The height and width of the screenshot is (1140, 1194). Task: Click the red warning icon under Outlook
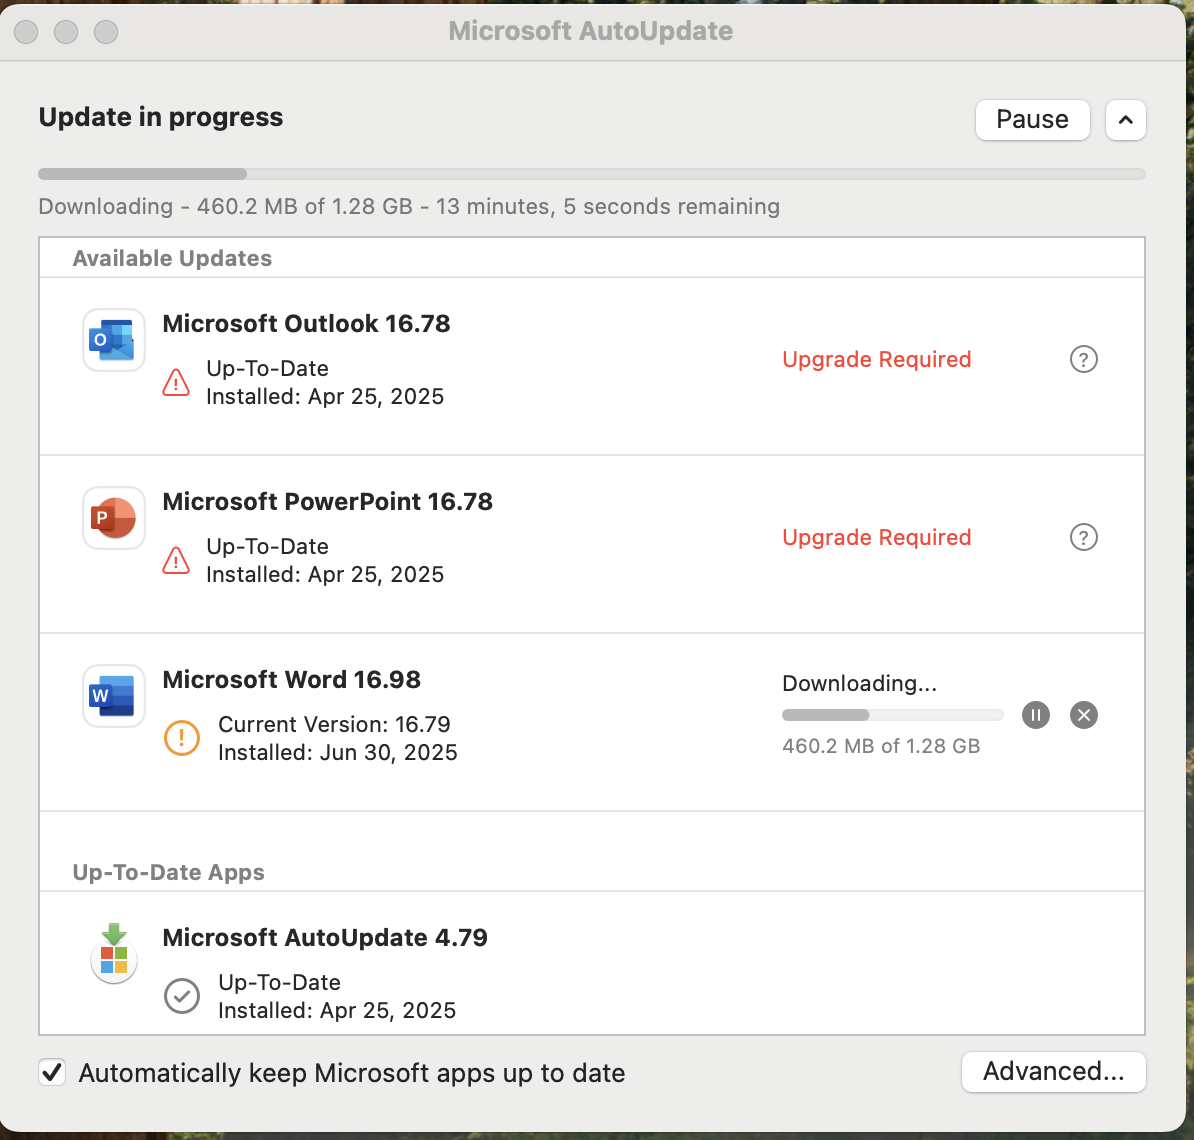coord(176,382)
